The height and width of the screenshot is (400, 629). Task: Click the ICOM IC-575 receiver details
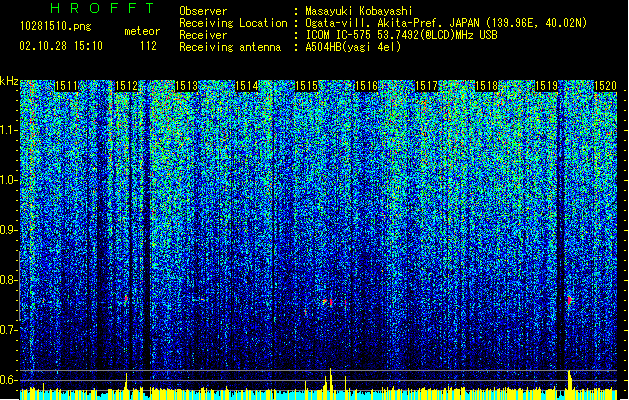point(401,35)
